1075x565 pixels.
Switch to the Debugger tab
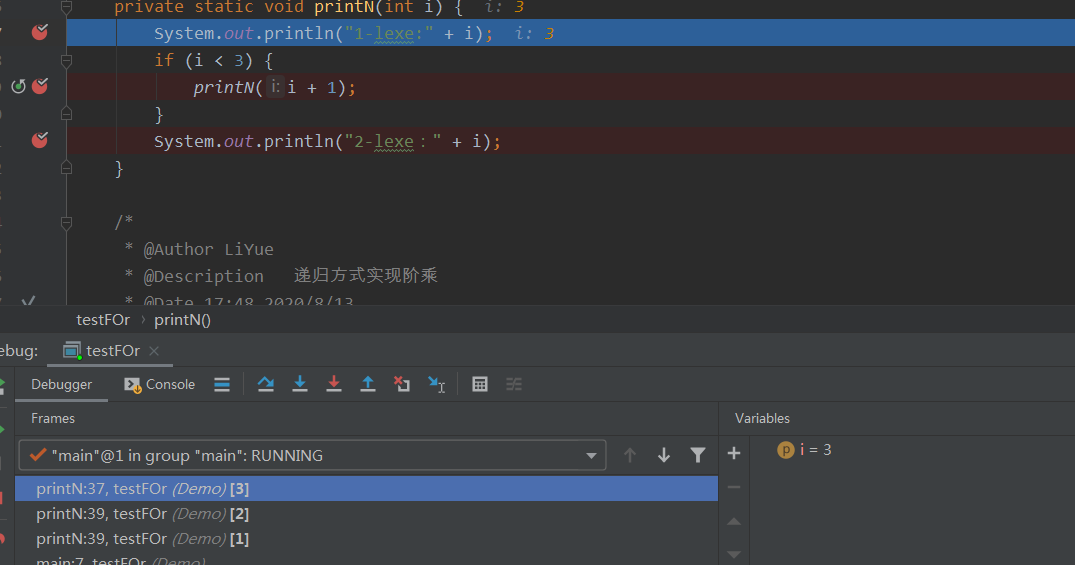[61, 385]
